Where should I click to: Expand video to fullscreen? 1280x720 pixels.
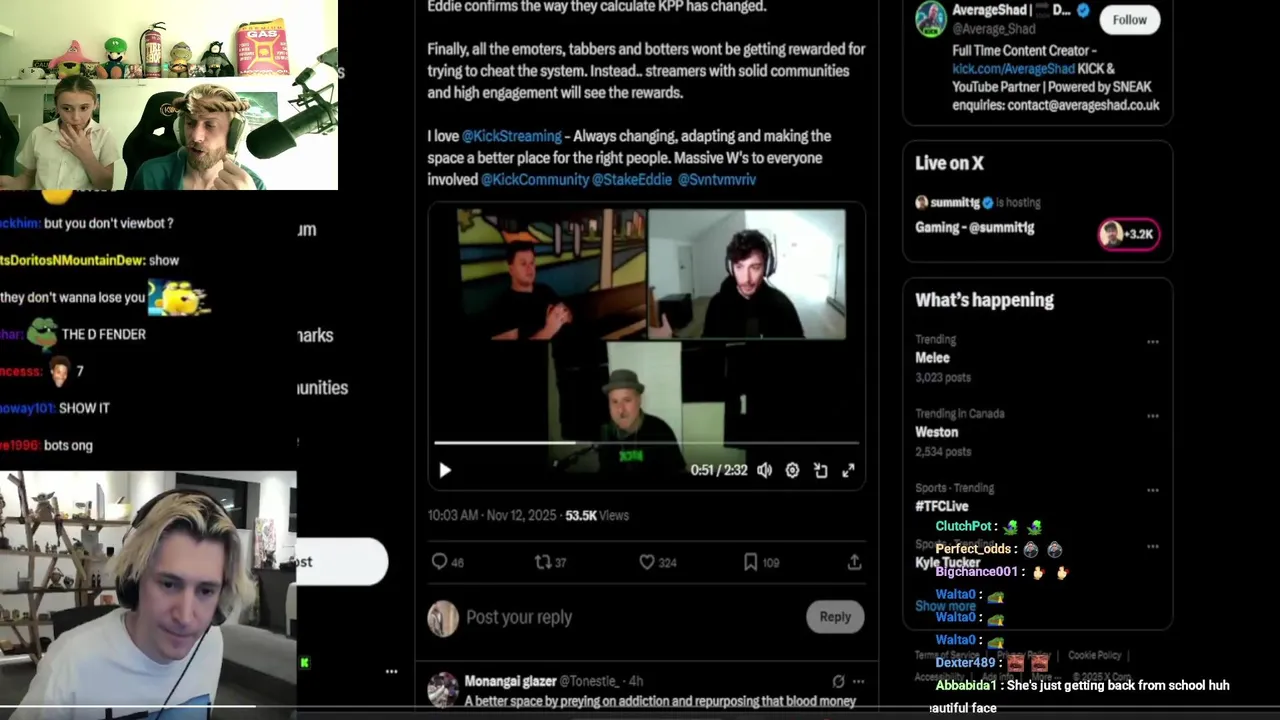click(x=848, y=470)
